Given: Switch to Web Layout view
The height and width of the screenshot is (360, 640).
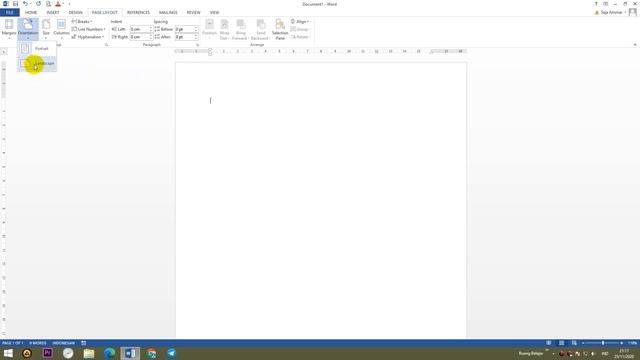Looking at the screenshot, I should (x=574, y=343).
